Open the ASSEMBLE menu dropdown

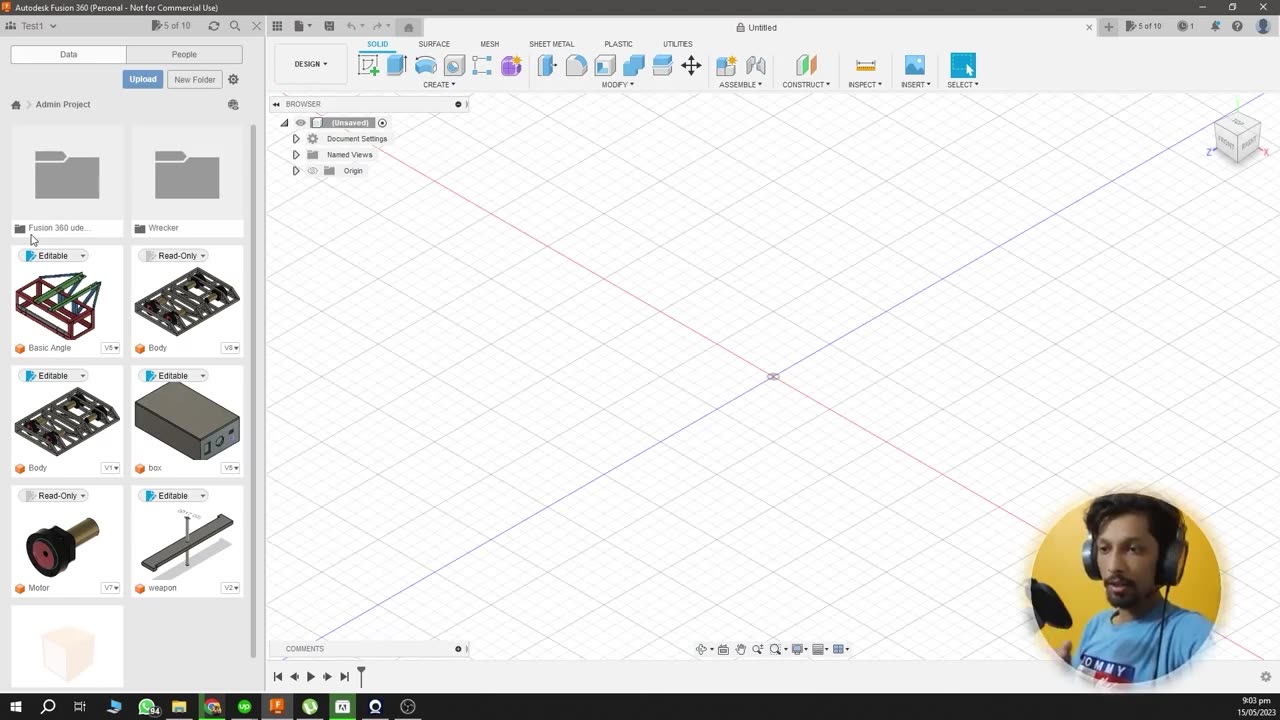[x=741, y=85]
